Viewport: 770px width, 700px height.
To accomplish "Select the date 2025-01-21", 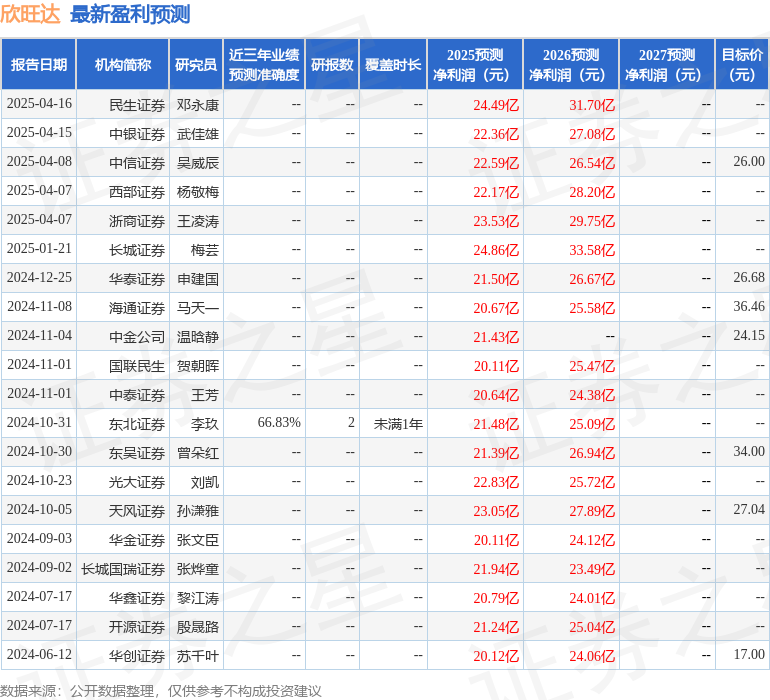I will (x=39, y=249).
